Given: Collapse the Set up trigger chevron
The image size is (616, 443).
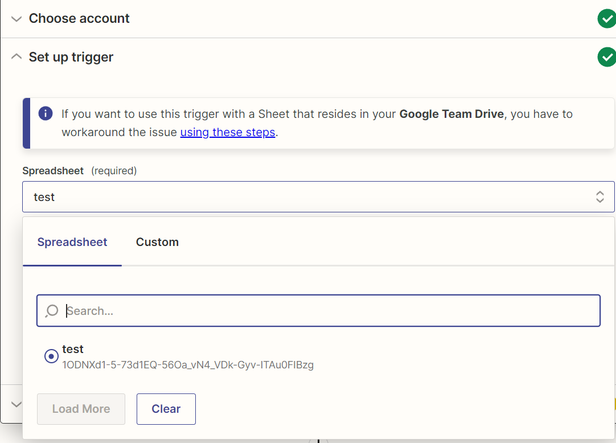Looking at the screenshot, I should (x=16, y=57).
